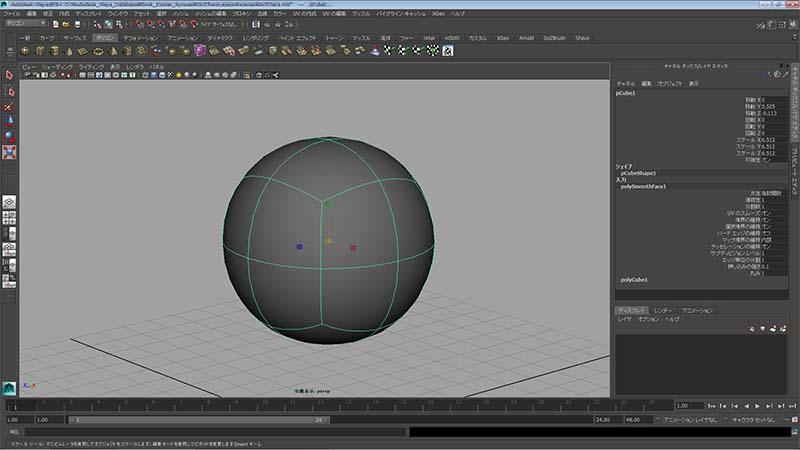Create a polygon torus from the shelf
The height and width of the screenshot is (450, 800).
click(98, 51)
